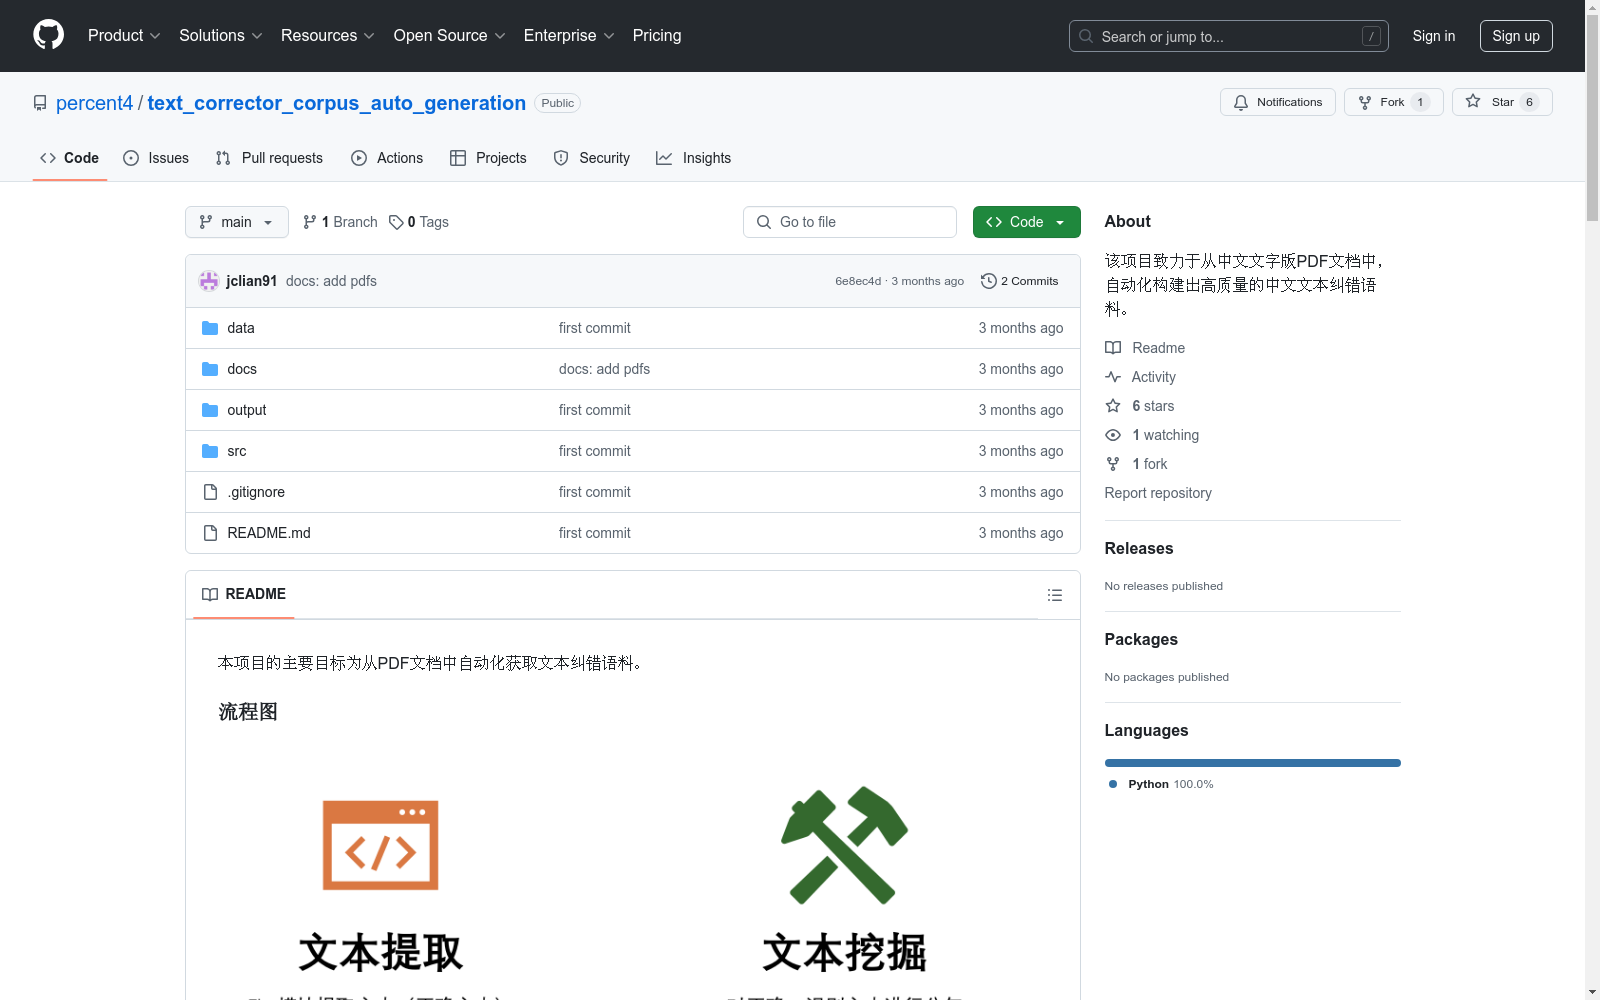The height and width of the screenshot is (1000, 1600).
Task: Open the Pull requests tab
Action: (x=269, y=158)
